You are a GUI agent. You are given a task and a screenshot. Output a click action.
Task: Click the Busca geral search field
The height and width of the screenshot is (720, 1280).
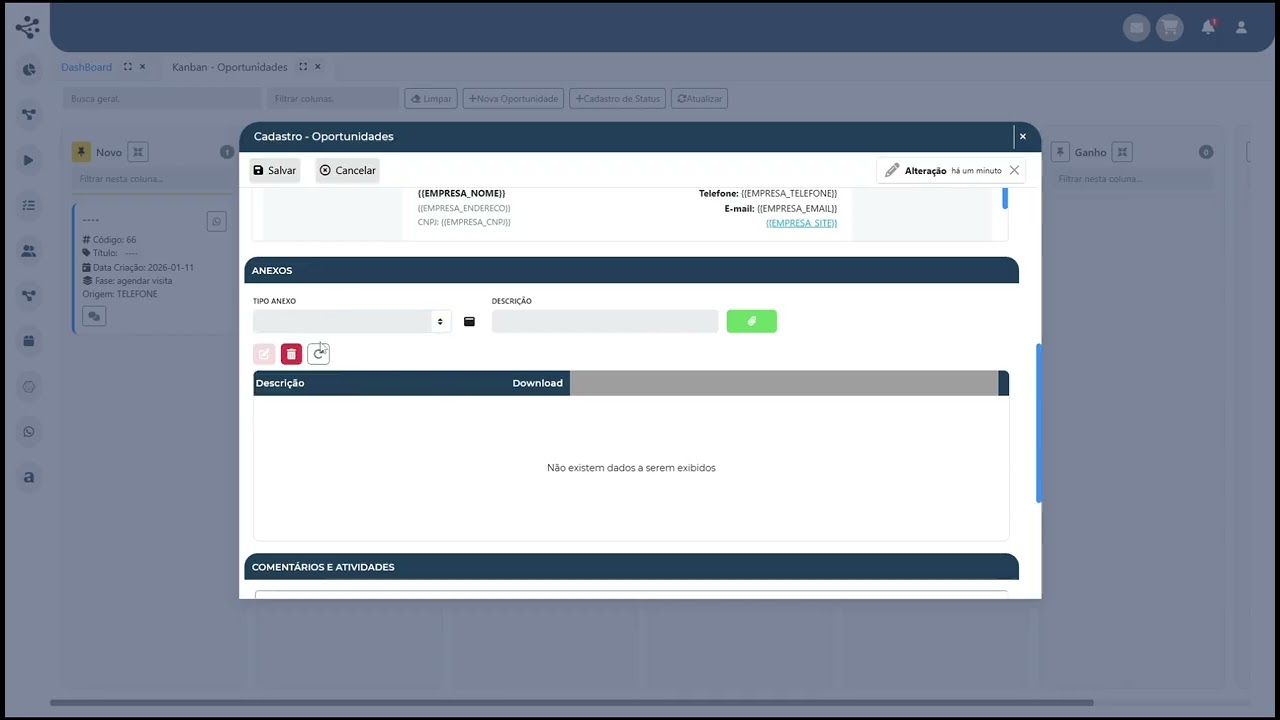161,99
